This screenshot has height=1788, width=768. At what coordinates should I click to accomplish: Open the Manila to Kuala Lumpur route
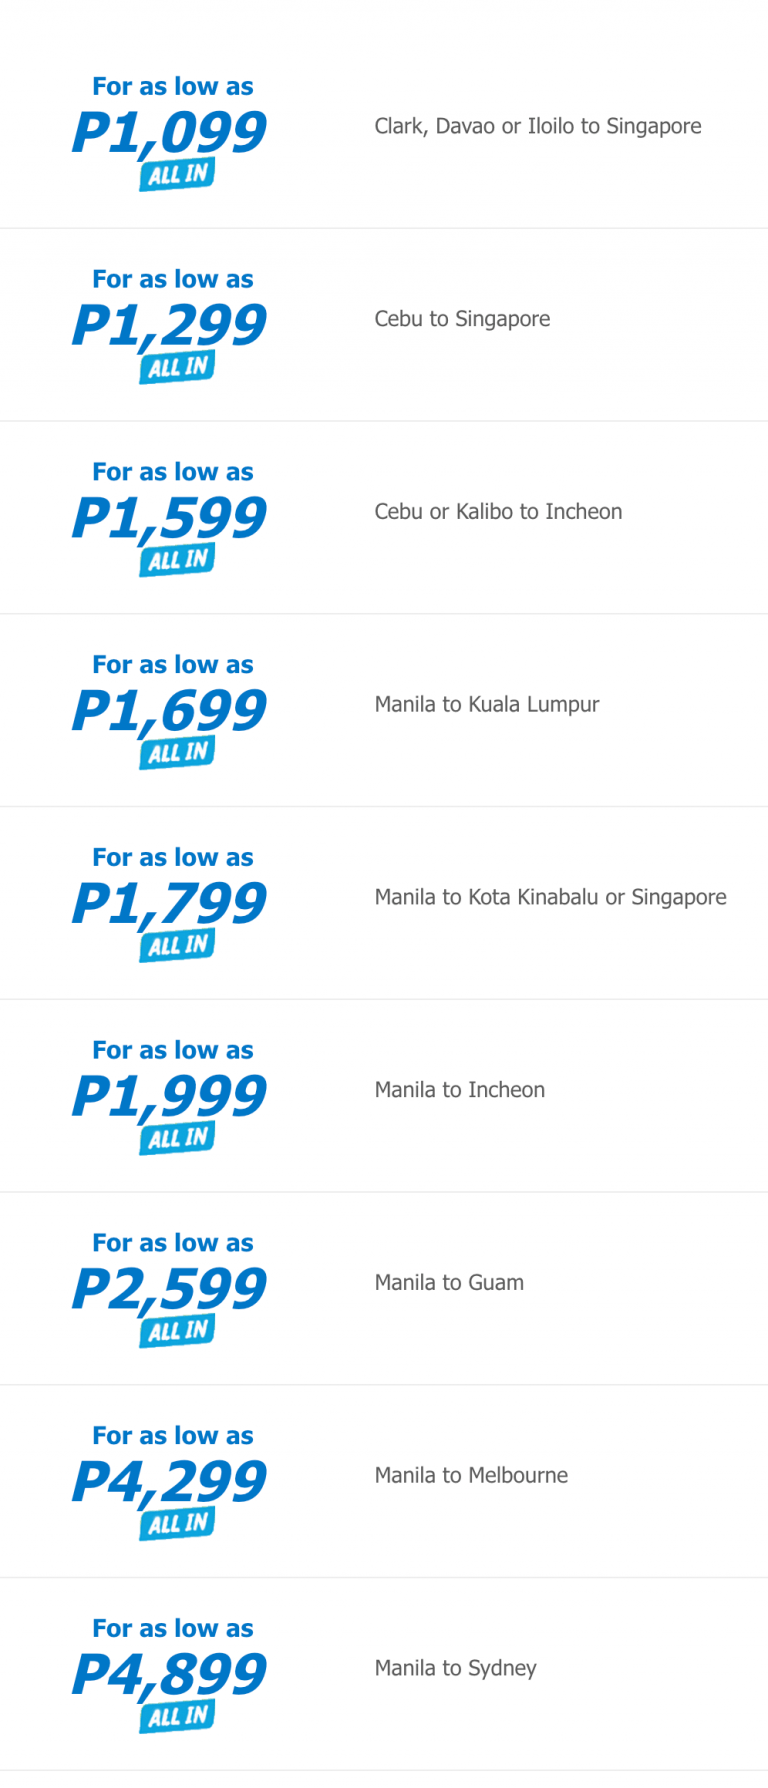tap(487, 705)
